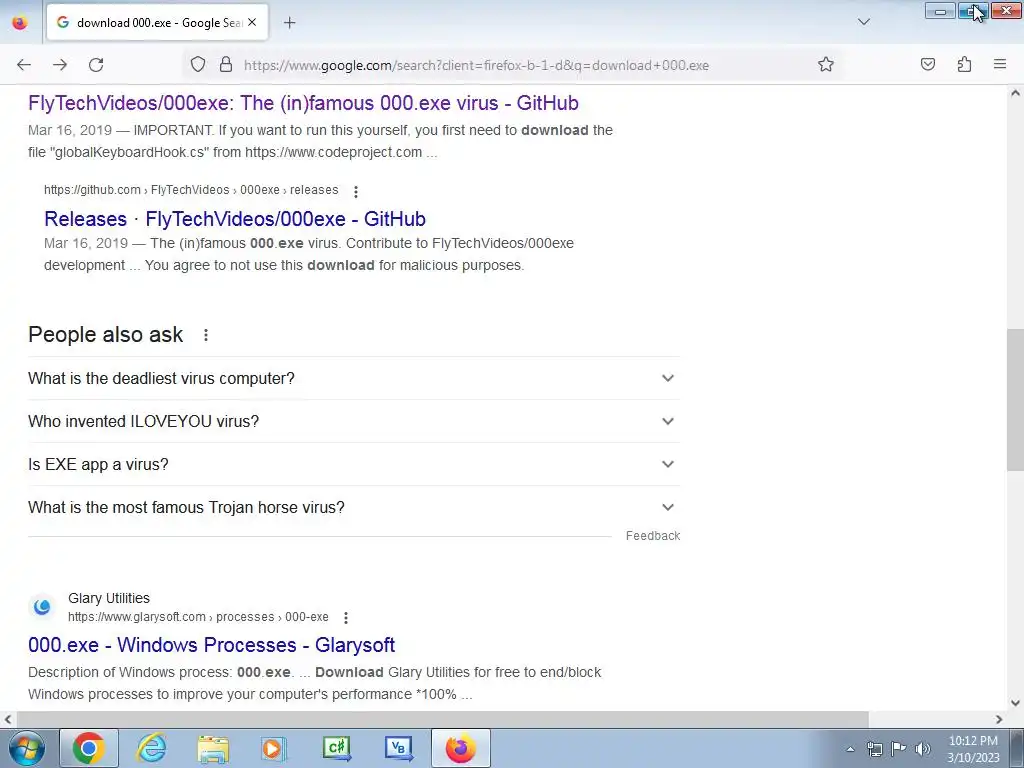Viewport: 1024px width, 768px height.
Task: Open options dots next to github releases URL
Action: [x=355, y=191]
